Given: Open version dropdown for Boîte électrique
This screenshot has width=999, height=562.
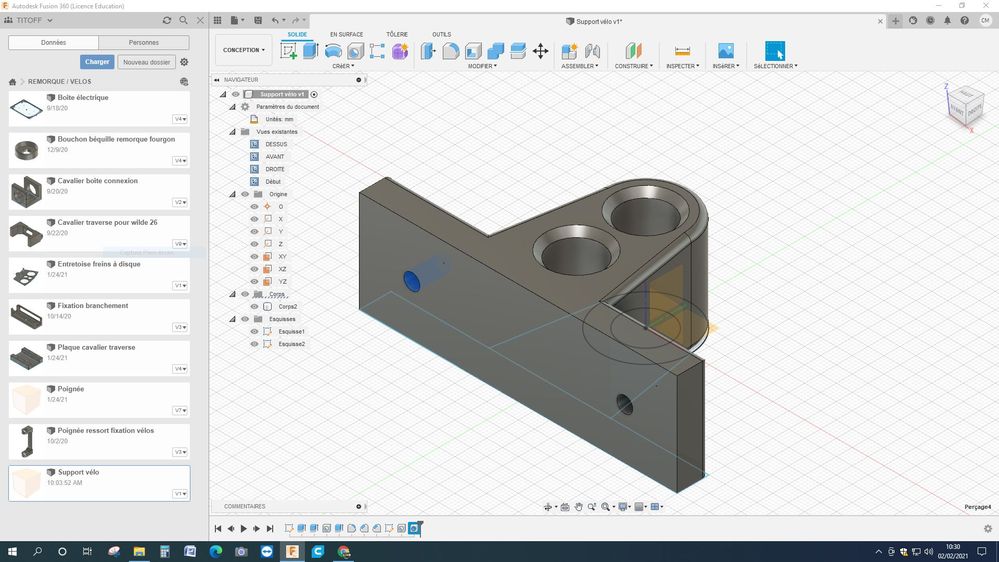Looking at the screenshot, I should coord(180,119).
